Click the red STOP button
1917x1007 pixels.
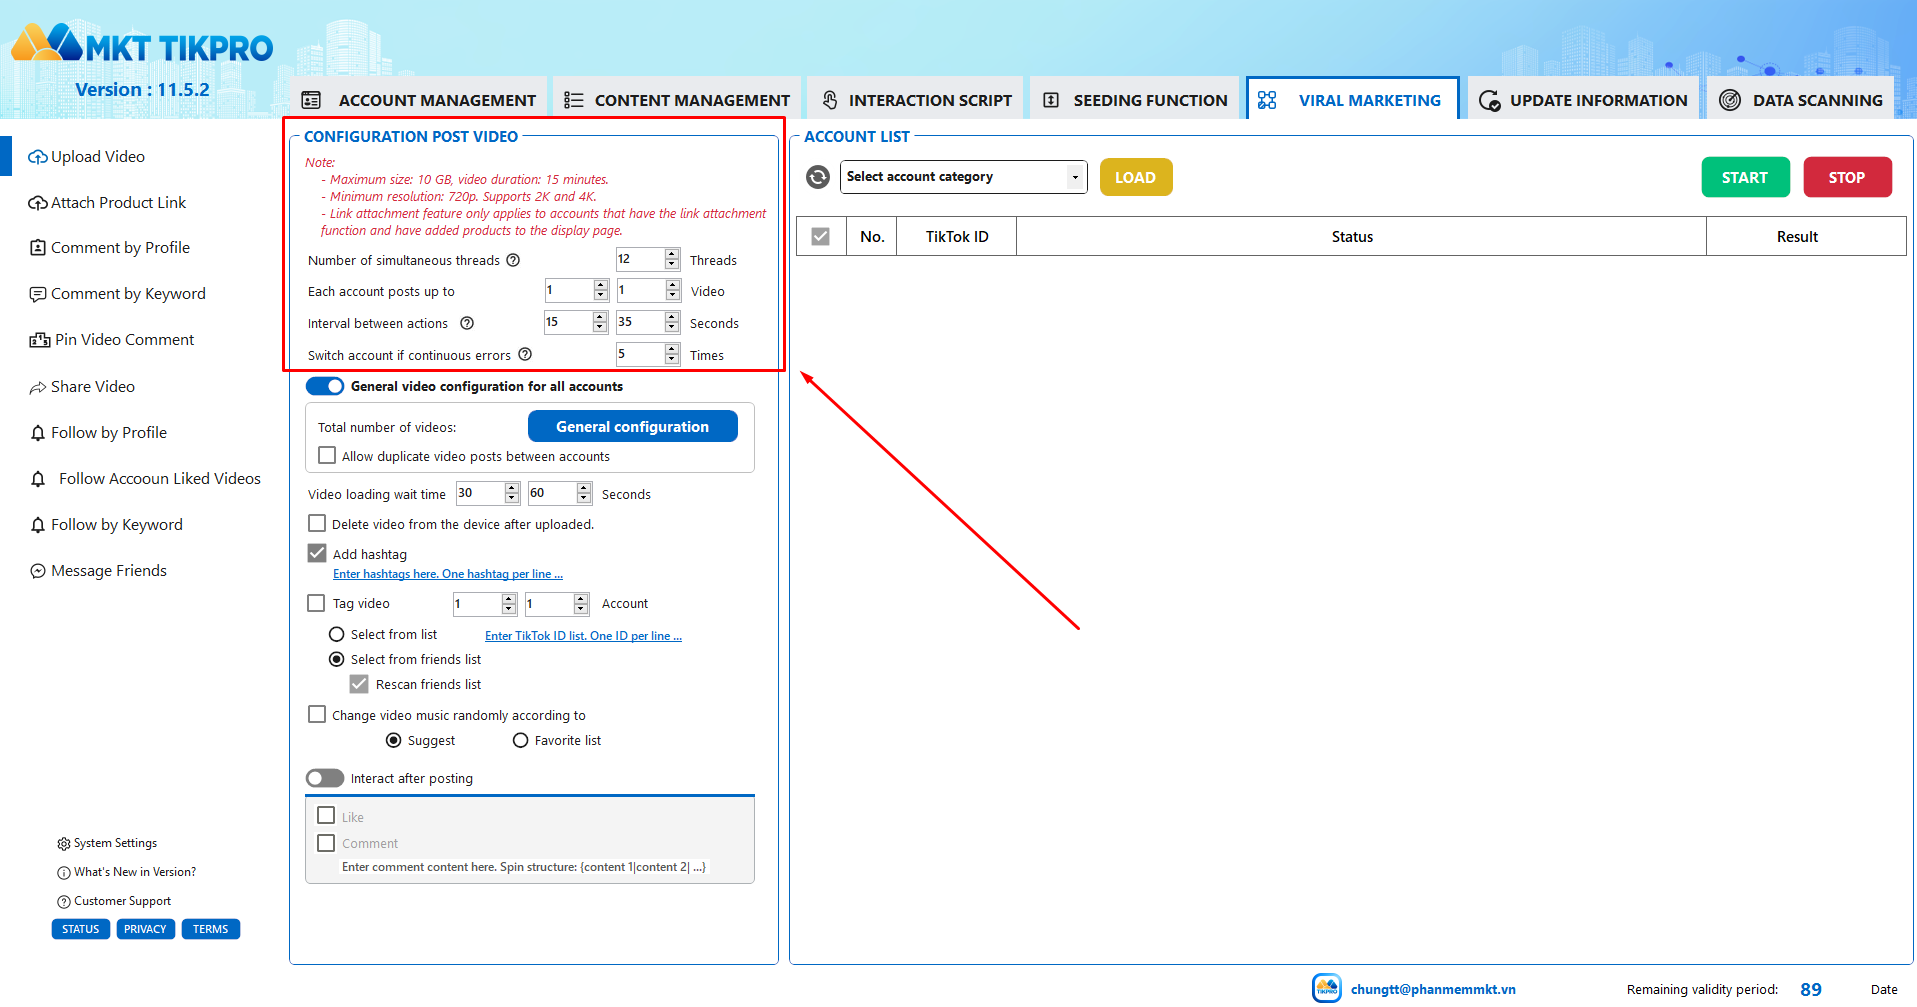[1848, 177]
